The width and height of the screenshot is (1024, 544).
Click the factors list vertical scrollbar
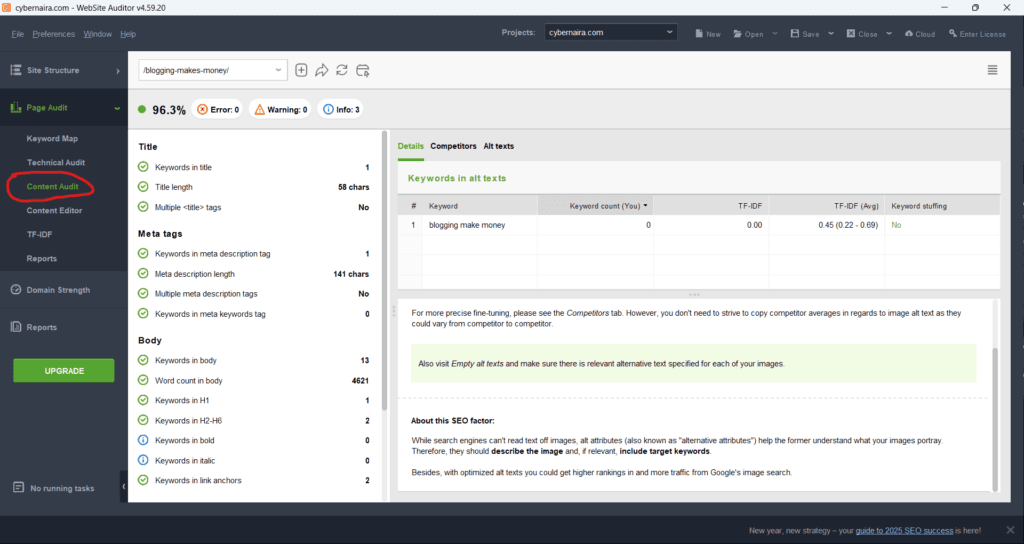(x=385, y=271)
